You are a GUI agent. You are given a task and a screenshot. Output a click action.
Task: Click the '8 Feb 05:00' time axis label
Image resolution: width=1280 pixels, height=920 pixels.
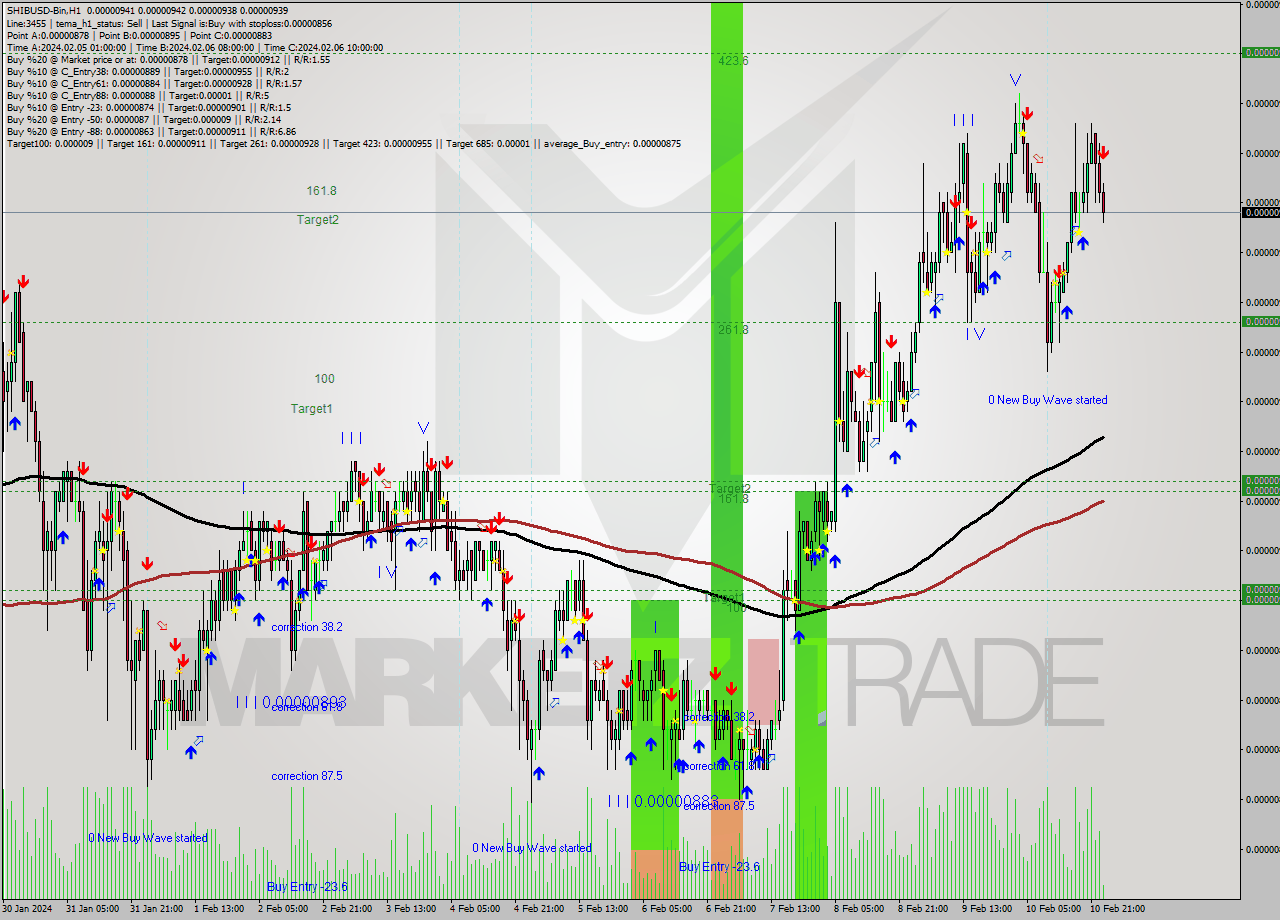point(859,909)
